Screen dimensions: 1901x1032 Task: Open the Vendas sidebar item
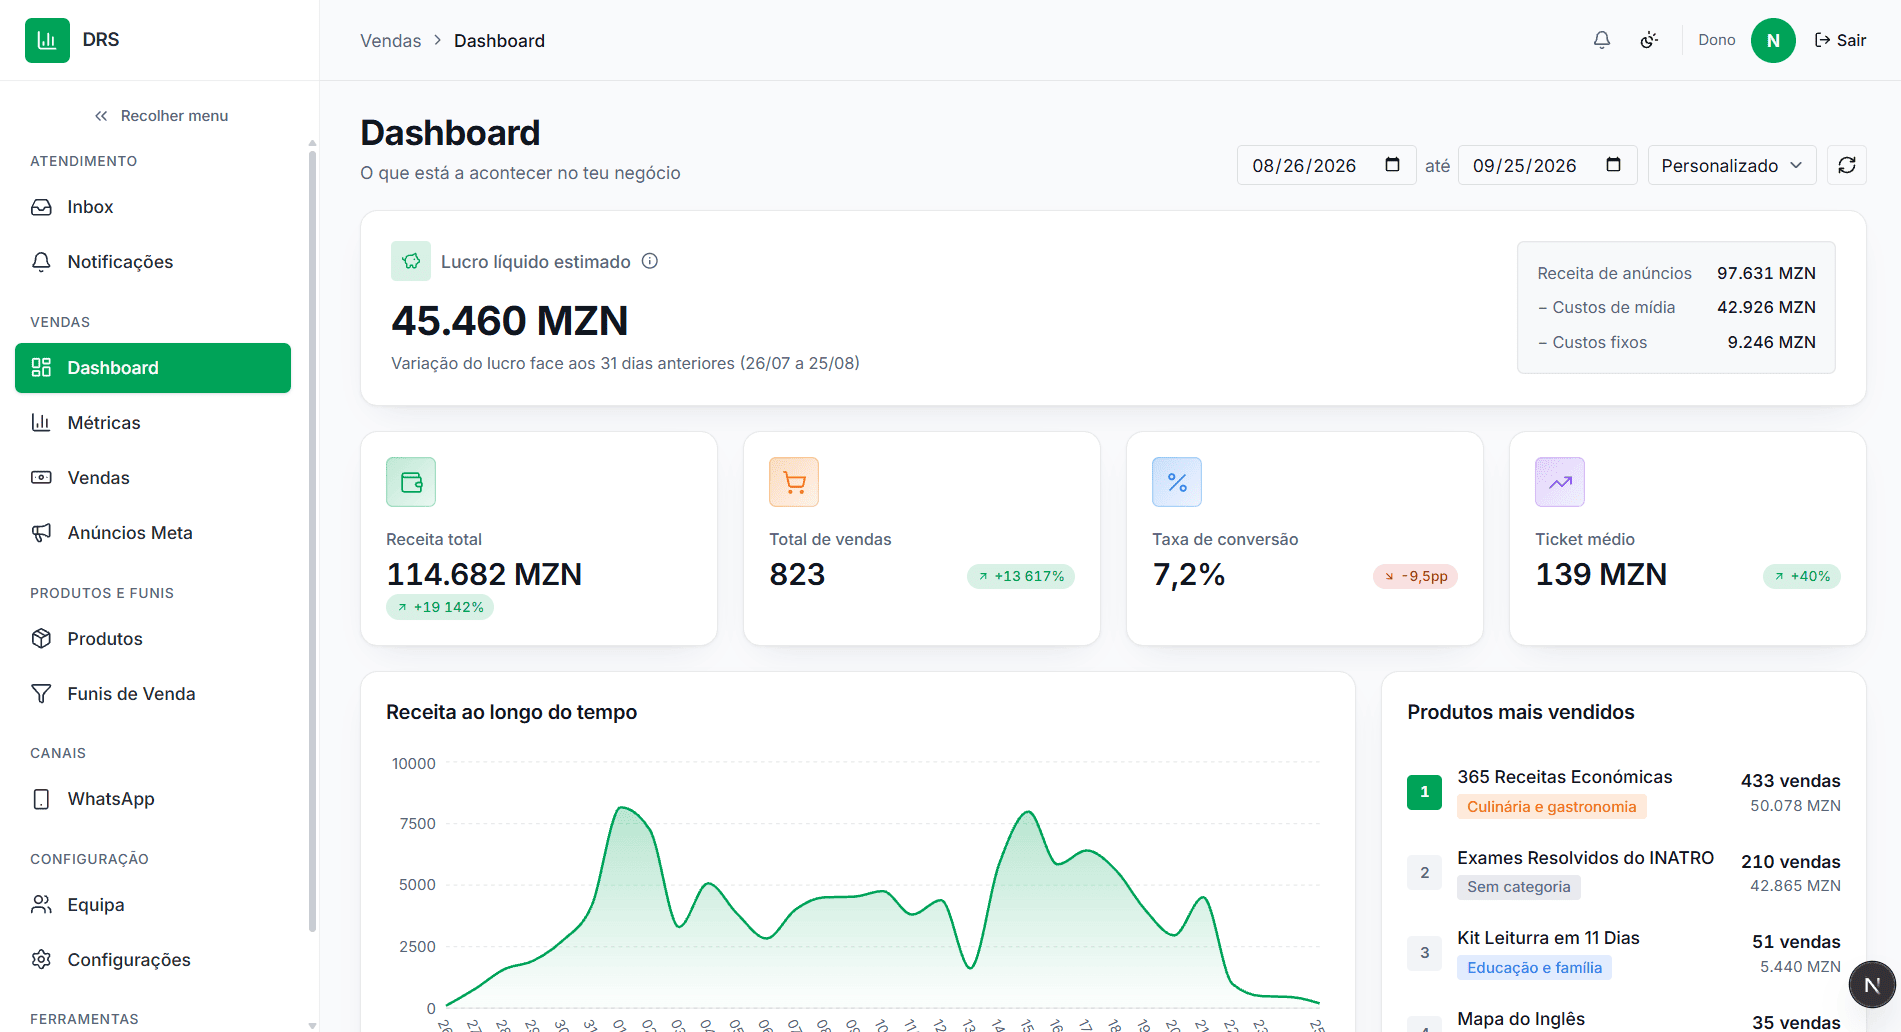[153, 478]
